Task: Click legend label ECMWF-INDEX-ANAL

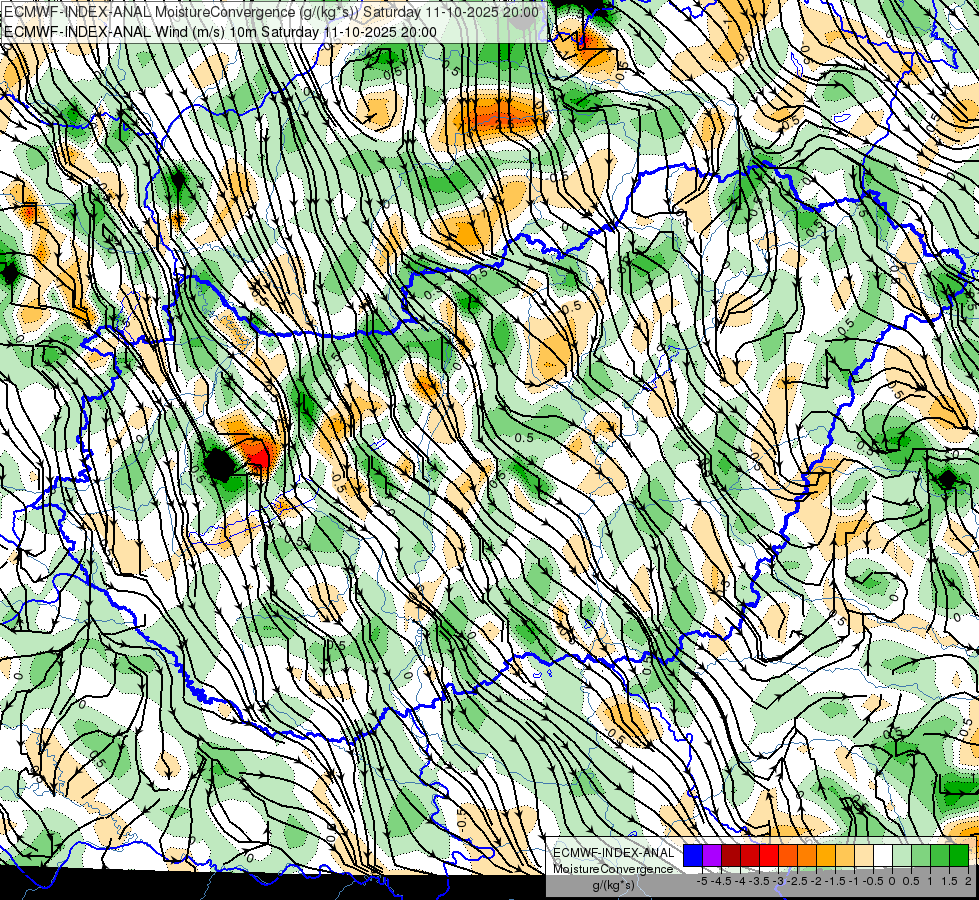Action: click(613, 853)
